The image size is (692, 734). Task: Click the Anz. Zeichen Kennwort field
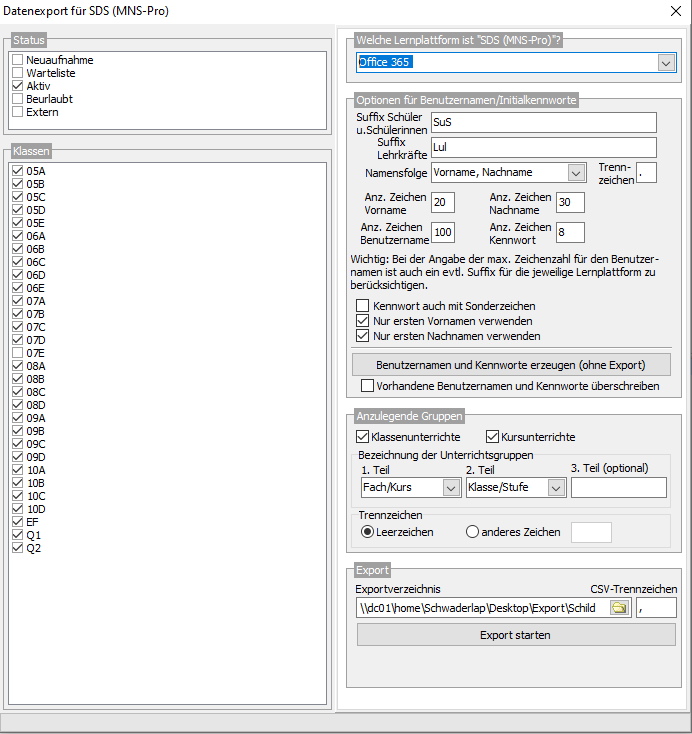click(x=569, y=233)
